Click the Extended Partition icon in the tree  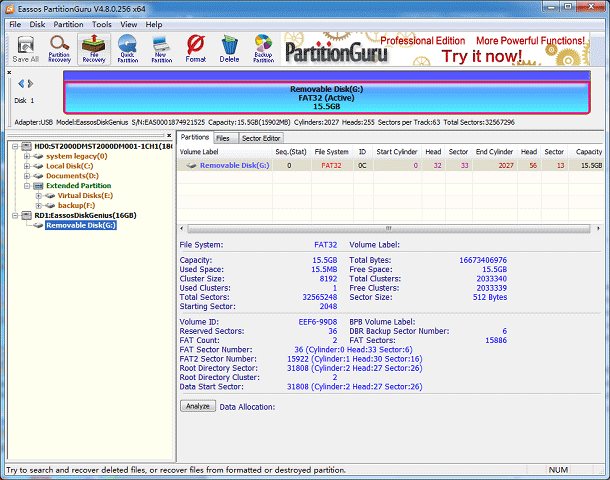click(x=38, y=186)
